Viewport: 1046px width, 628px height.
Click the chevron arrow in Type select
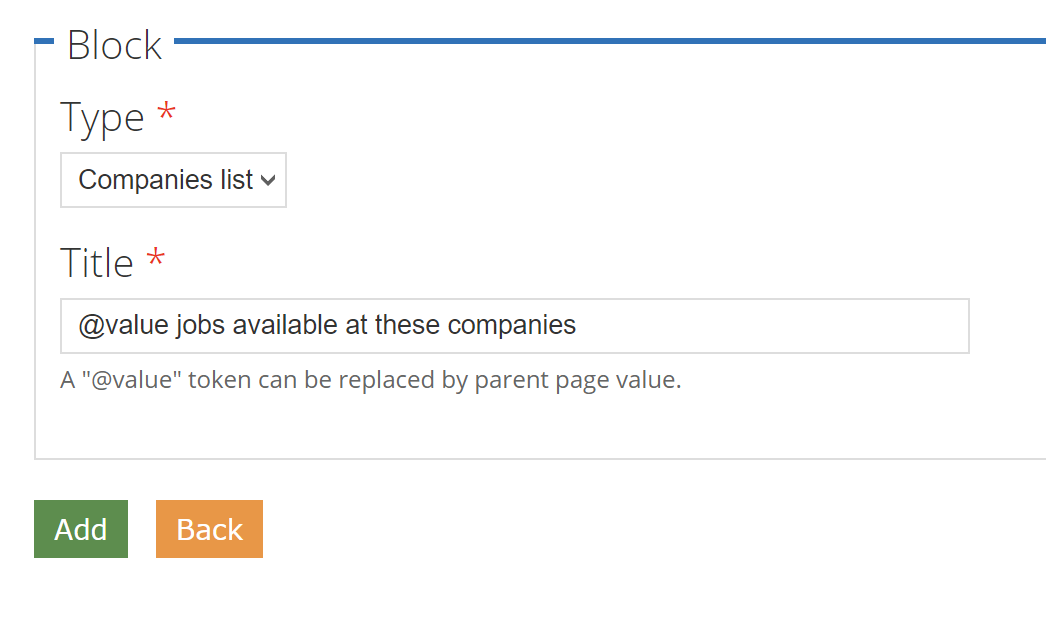(x=267, y=181)
